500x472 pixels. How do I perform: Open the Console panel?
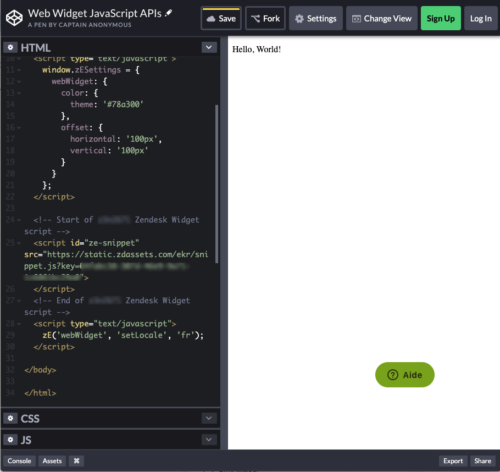click(19, 461)
